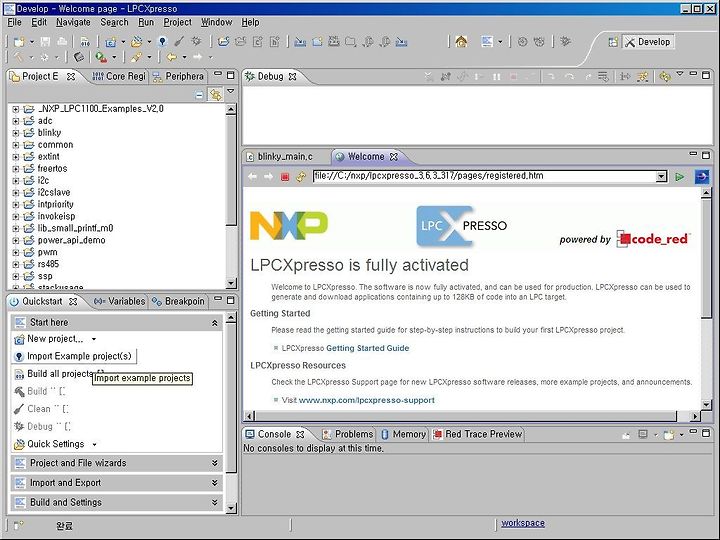Click the Open Console icon in the Console toolbar
This screenshot has height=540, width=720.
pyautogui.click(x=669, y=434)
